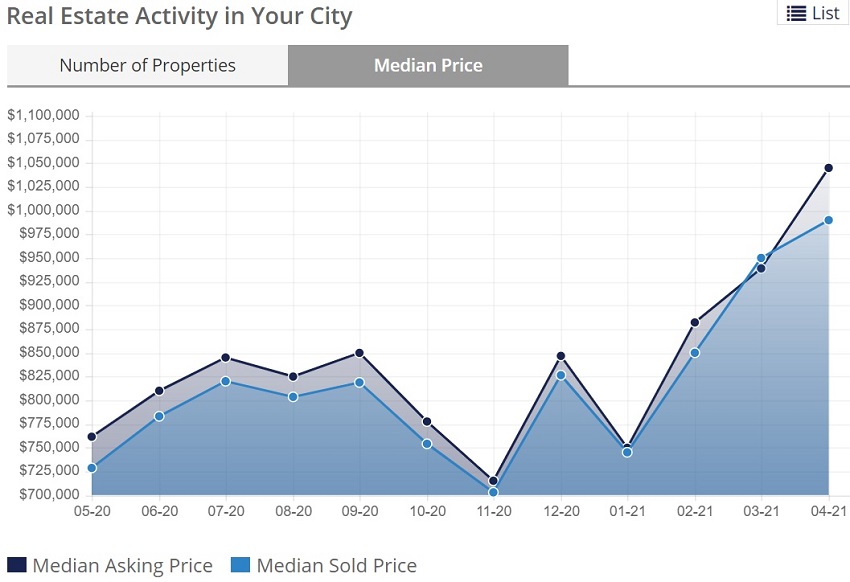Click the 10-20 asking price data point

click(x=427, y=422)
